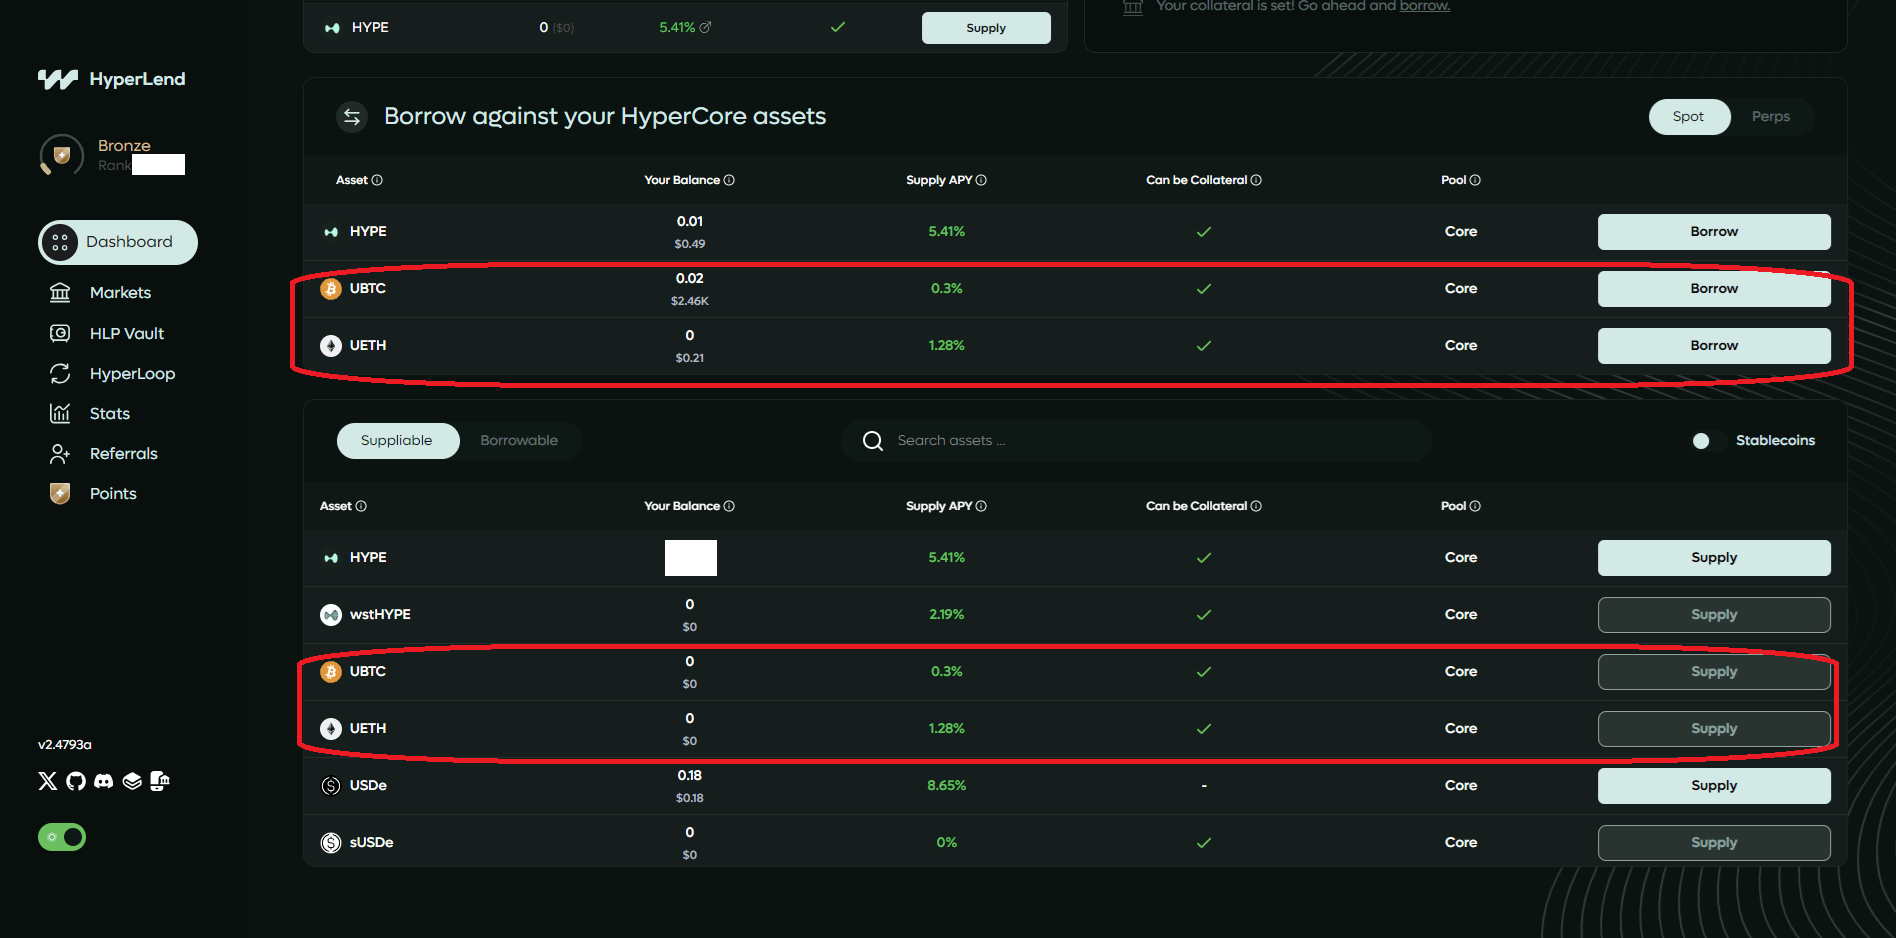The image size is (1896, 938).
Task: Click info icon beside Can be Collateral in HyperCore table
Action: [x=1256, y=180]
